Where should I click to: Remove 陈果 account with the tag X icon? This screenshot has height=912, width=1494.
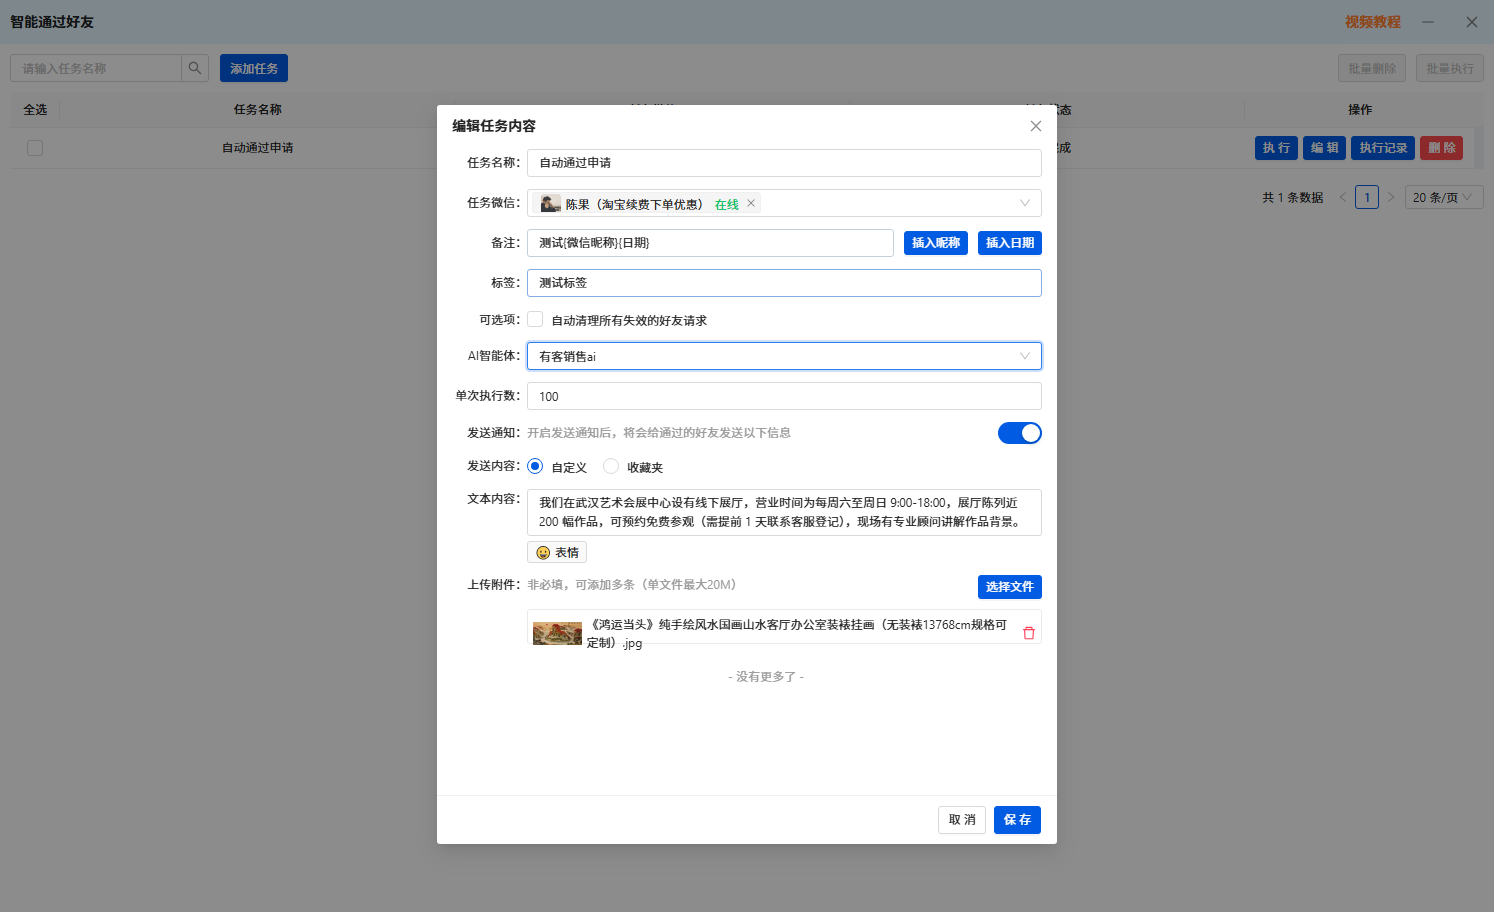point(751,202)
